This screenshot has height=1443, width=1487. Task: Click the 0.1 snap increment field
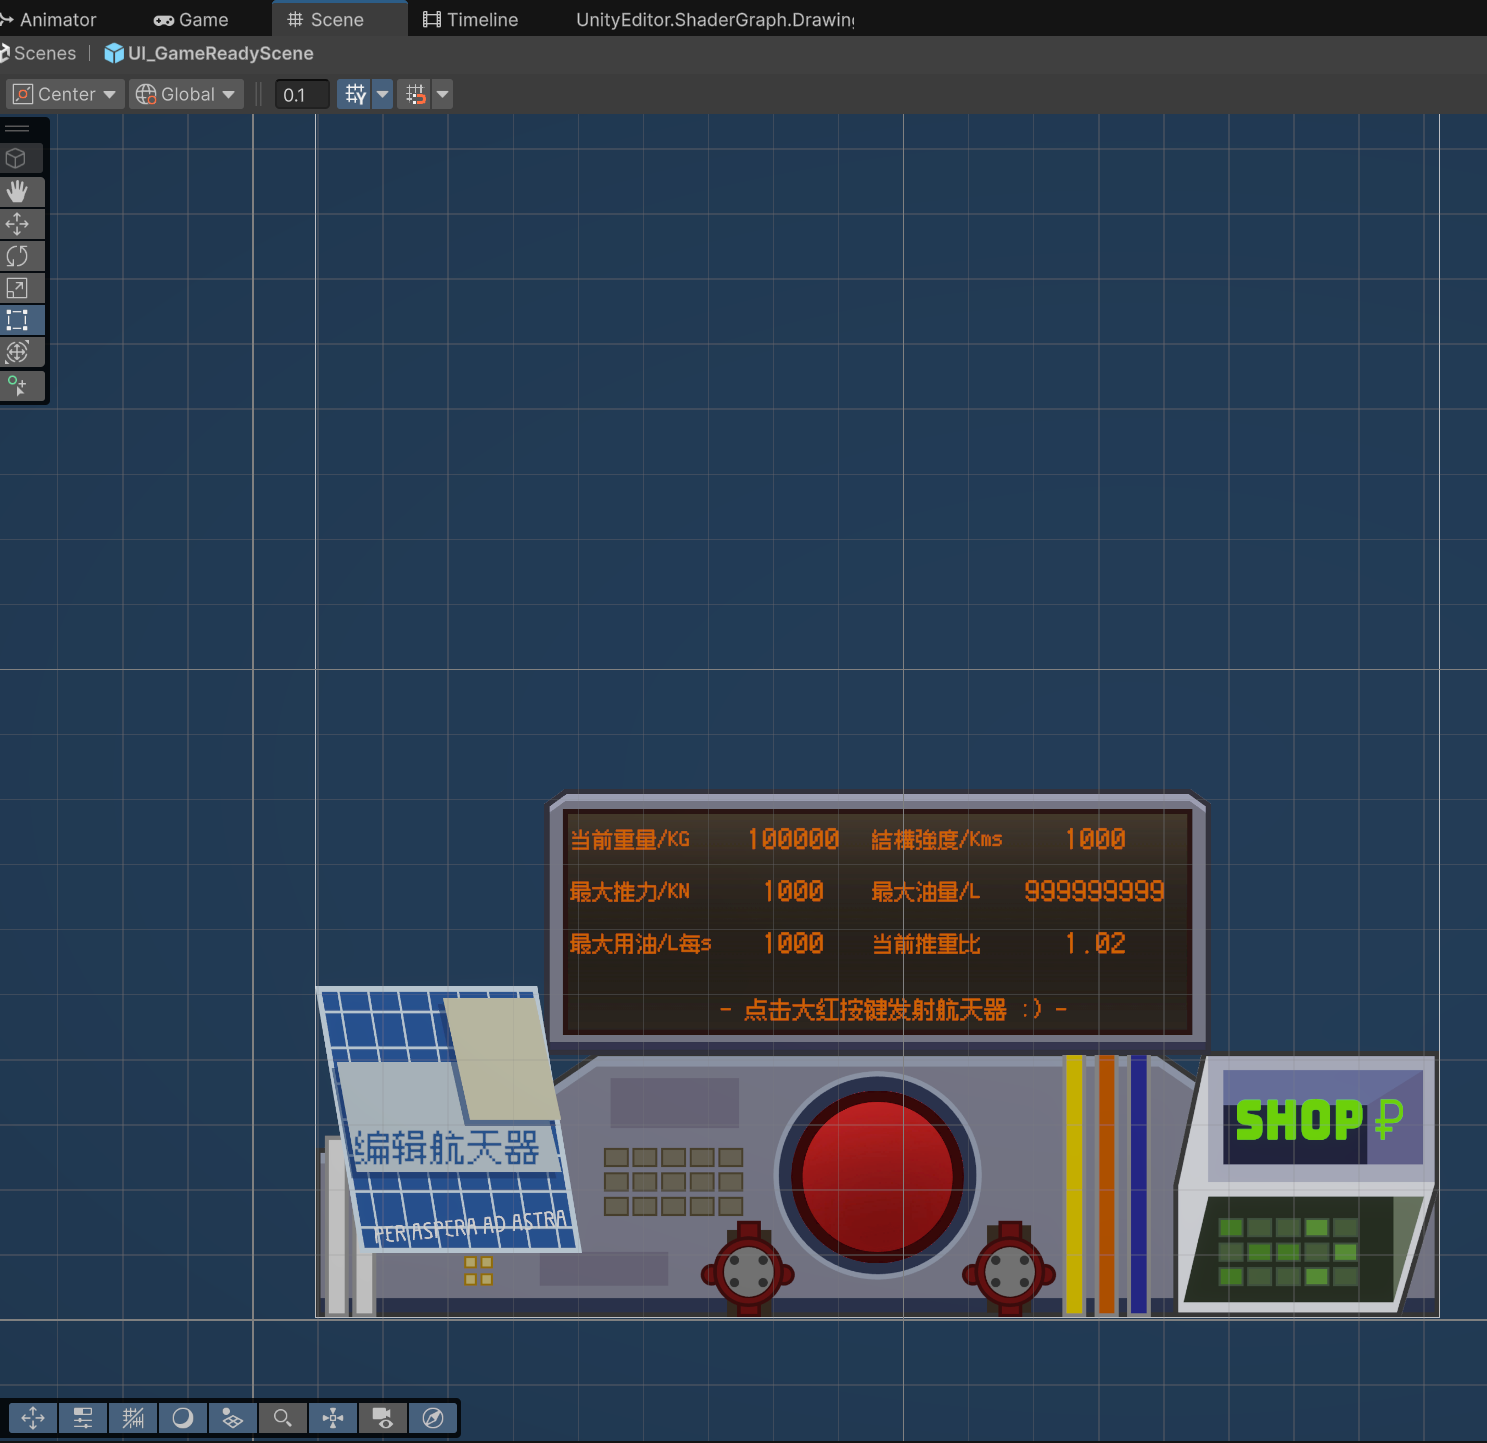coord(301,95)
